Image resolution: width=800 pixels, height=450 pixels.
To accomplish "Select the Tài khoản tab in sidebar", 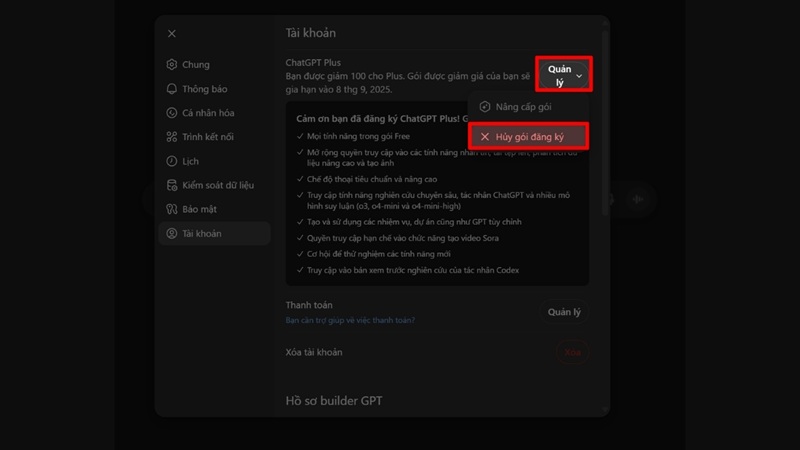I will click(213, 234).
